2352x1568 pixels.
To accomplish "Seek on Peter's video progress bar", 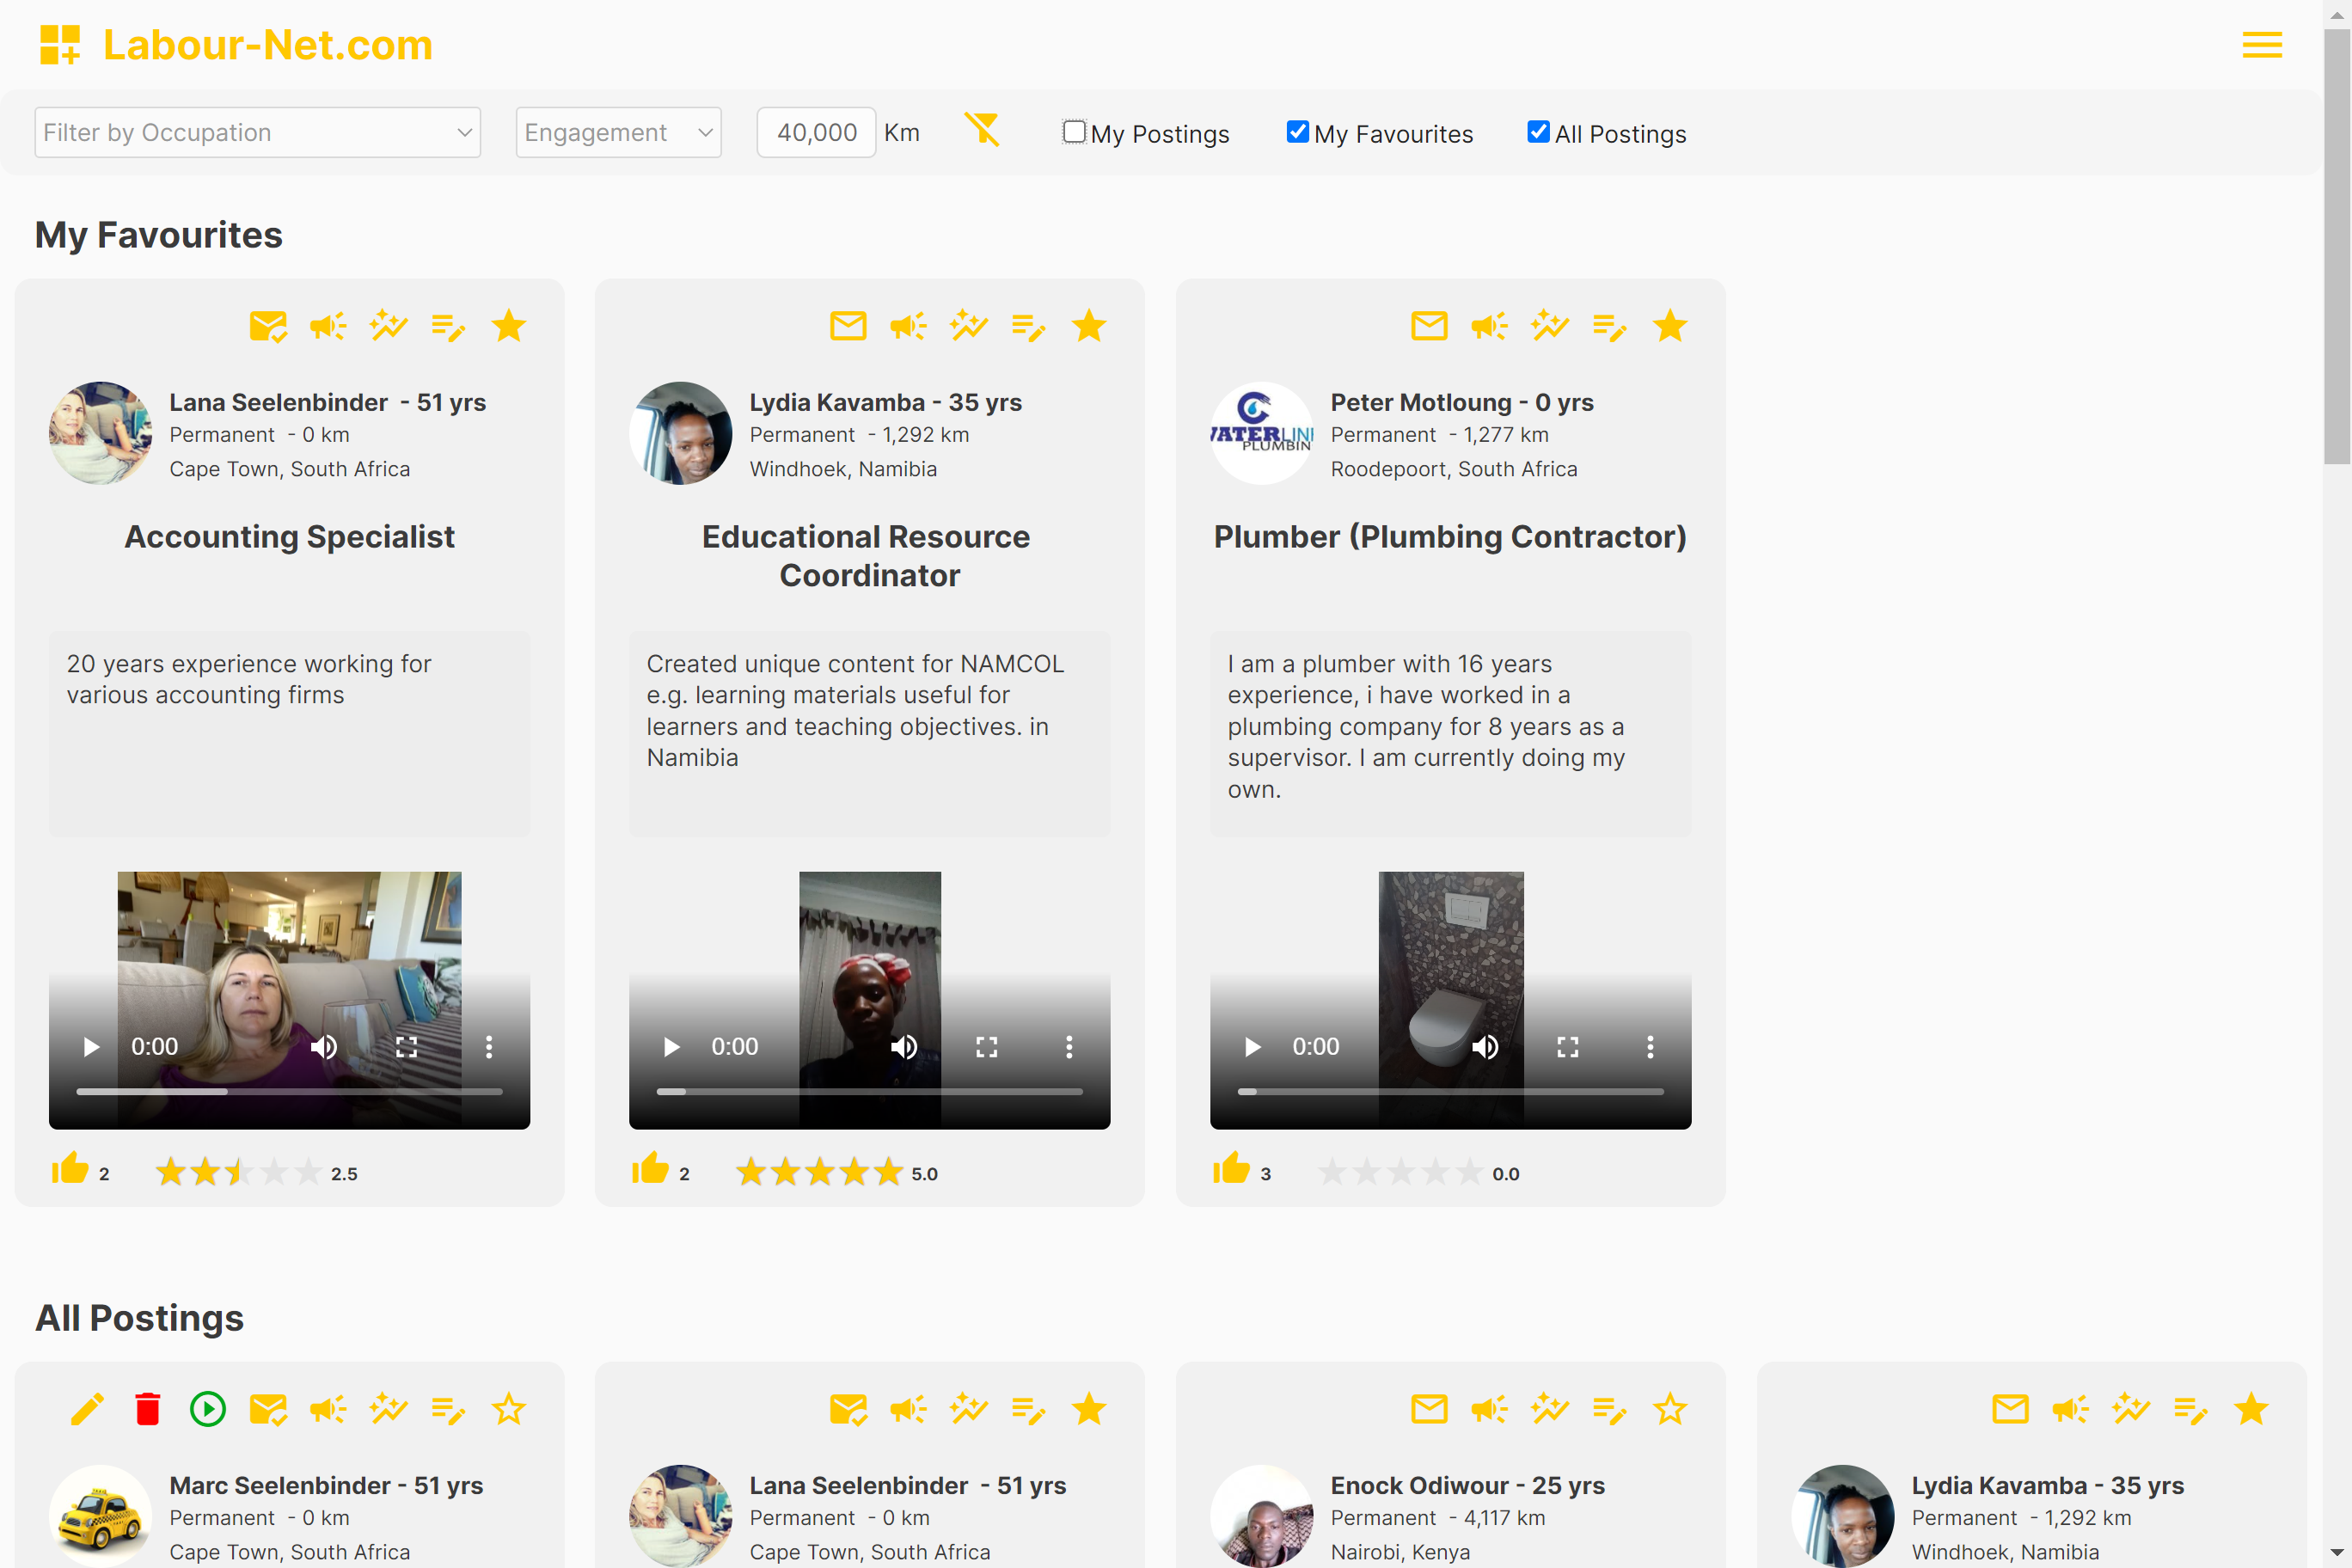I will pyautogui.click(x=1450, y=1092).
